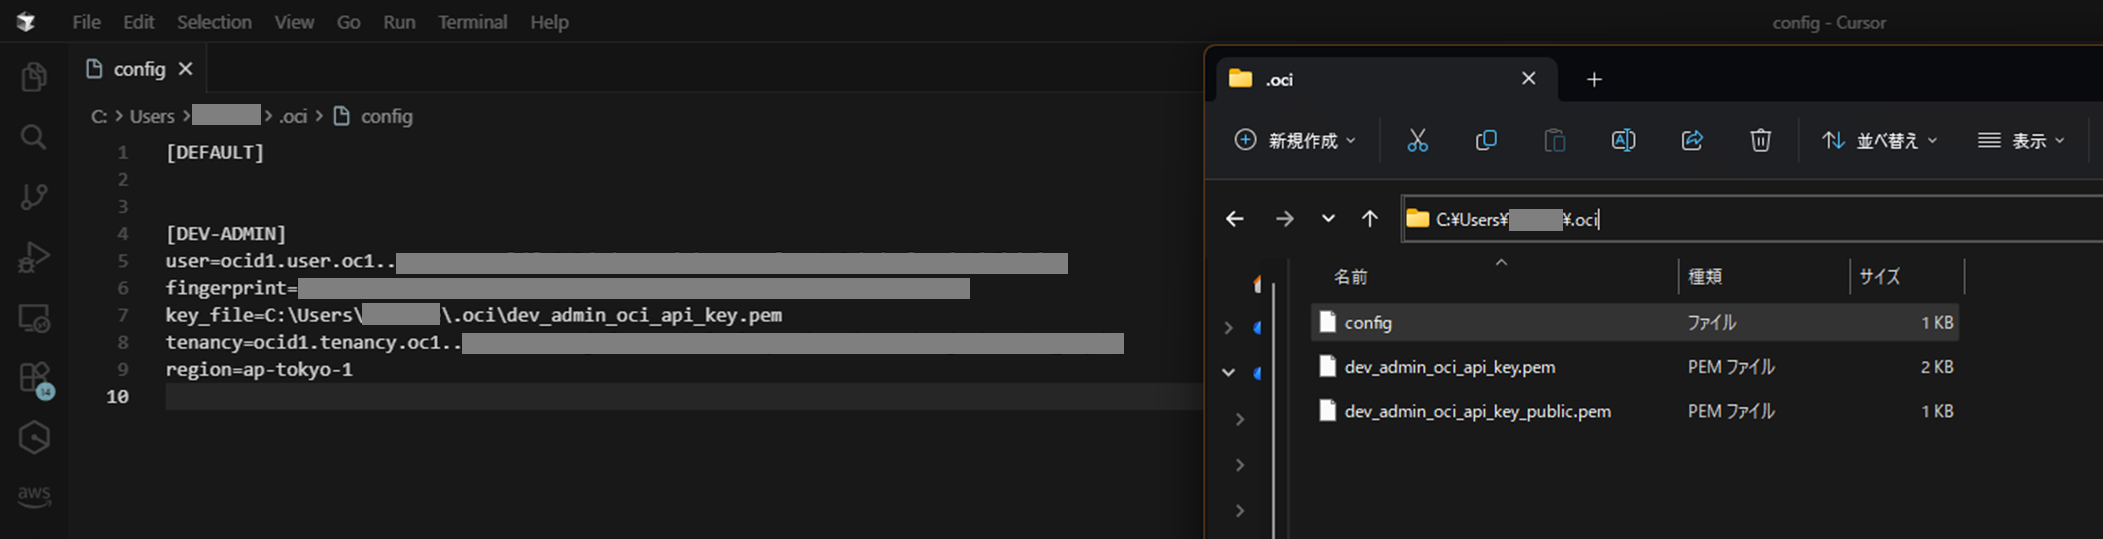Open Remote Explorer icon in Cursor sidebar
The width and height of the screenshot is (2103, 539).
[34, 318]
